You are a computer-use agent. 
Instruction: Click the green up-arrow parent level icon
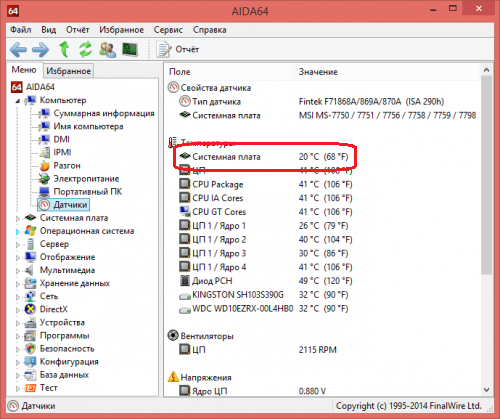64,49
